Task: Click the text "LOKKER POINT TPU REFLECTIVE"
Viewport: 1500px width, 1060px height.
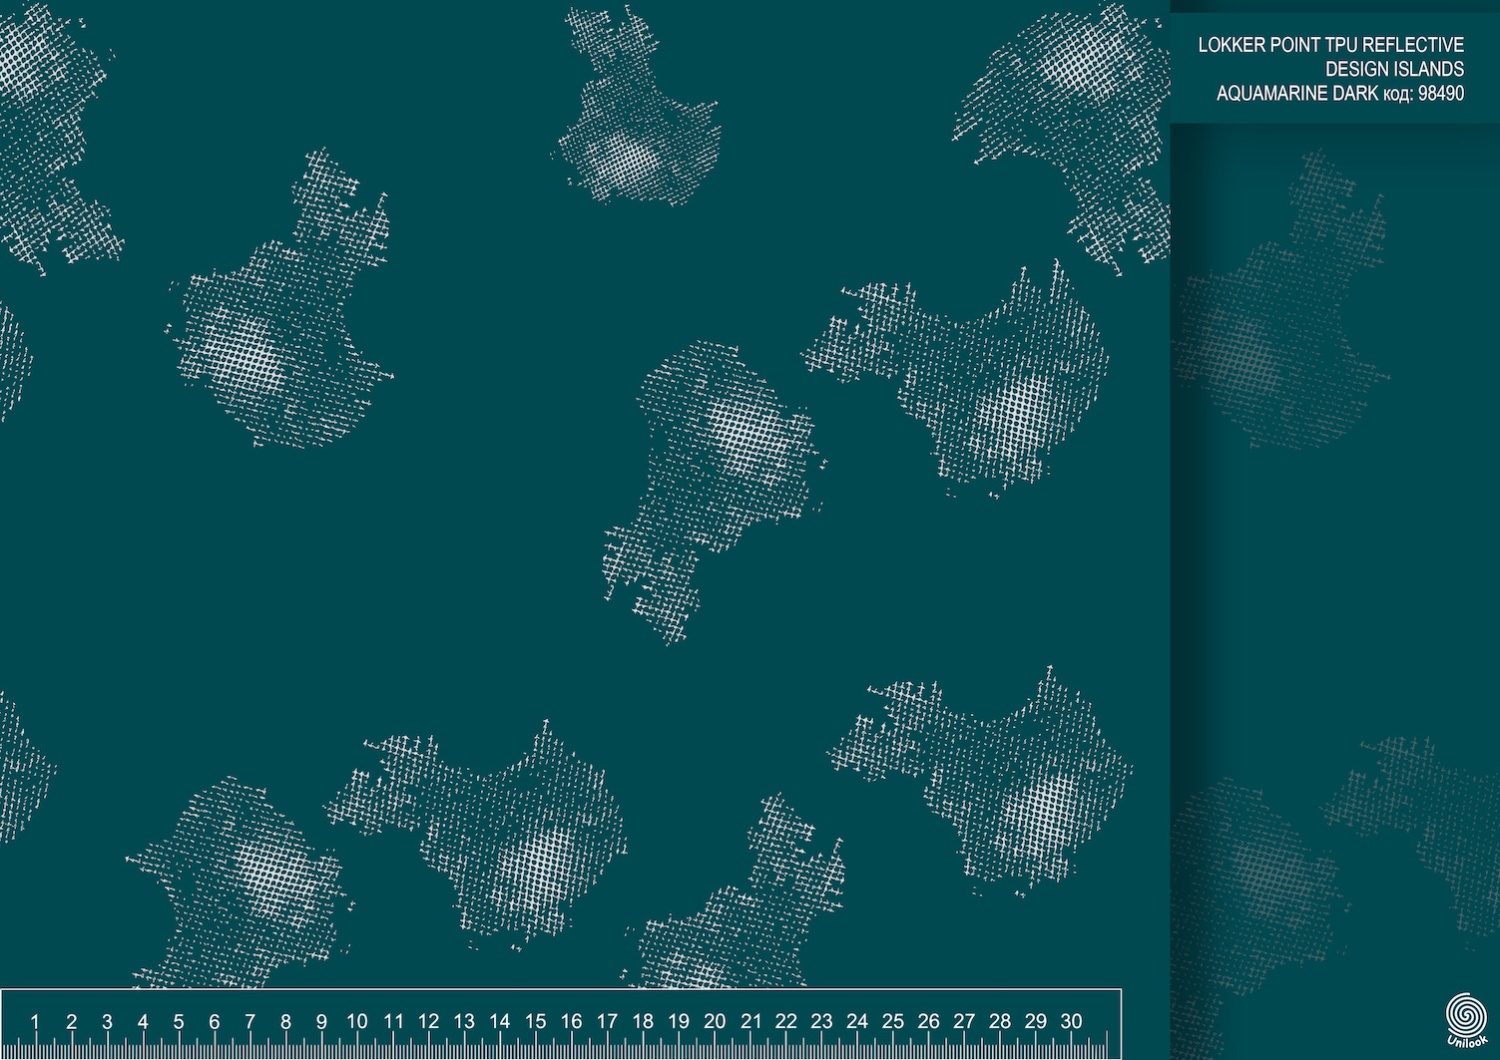Action: pyautogui.click(x=1331, y=45)
